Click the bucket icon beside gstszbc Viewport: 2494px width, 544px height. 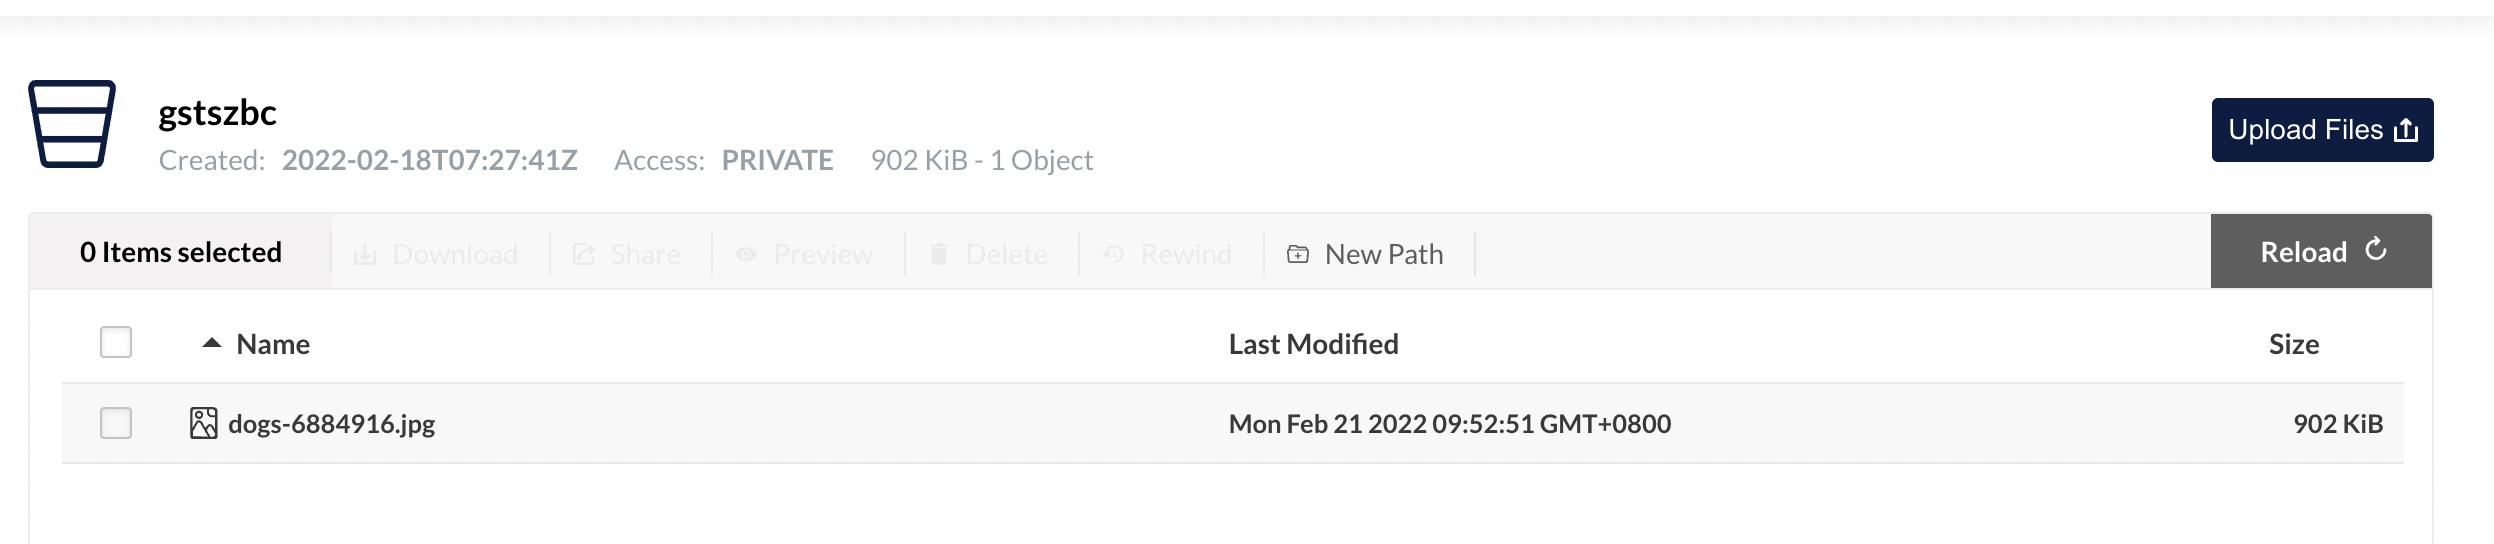72,124
